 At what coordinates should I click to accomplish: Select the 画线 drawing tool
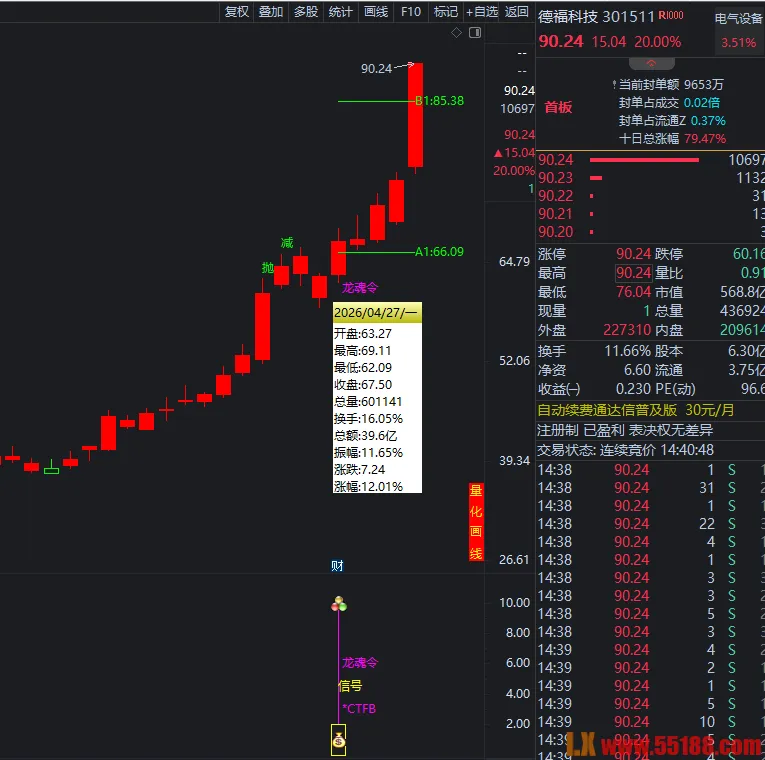coord(376,11)
